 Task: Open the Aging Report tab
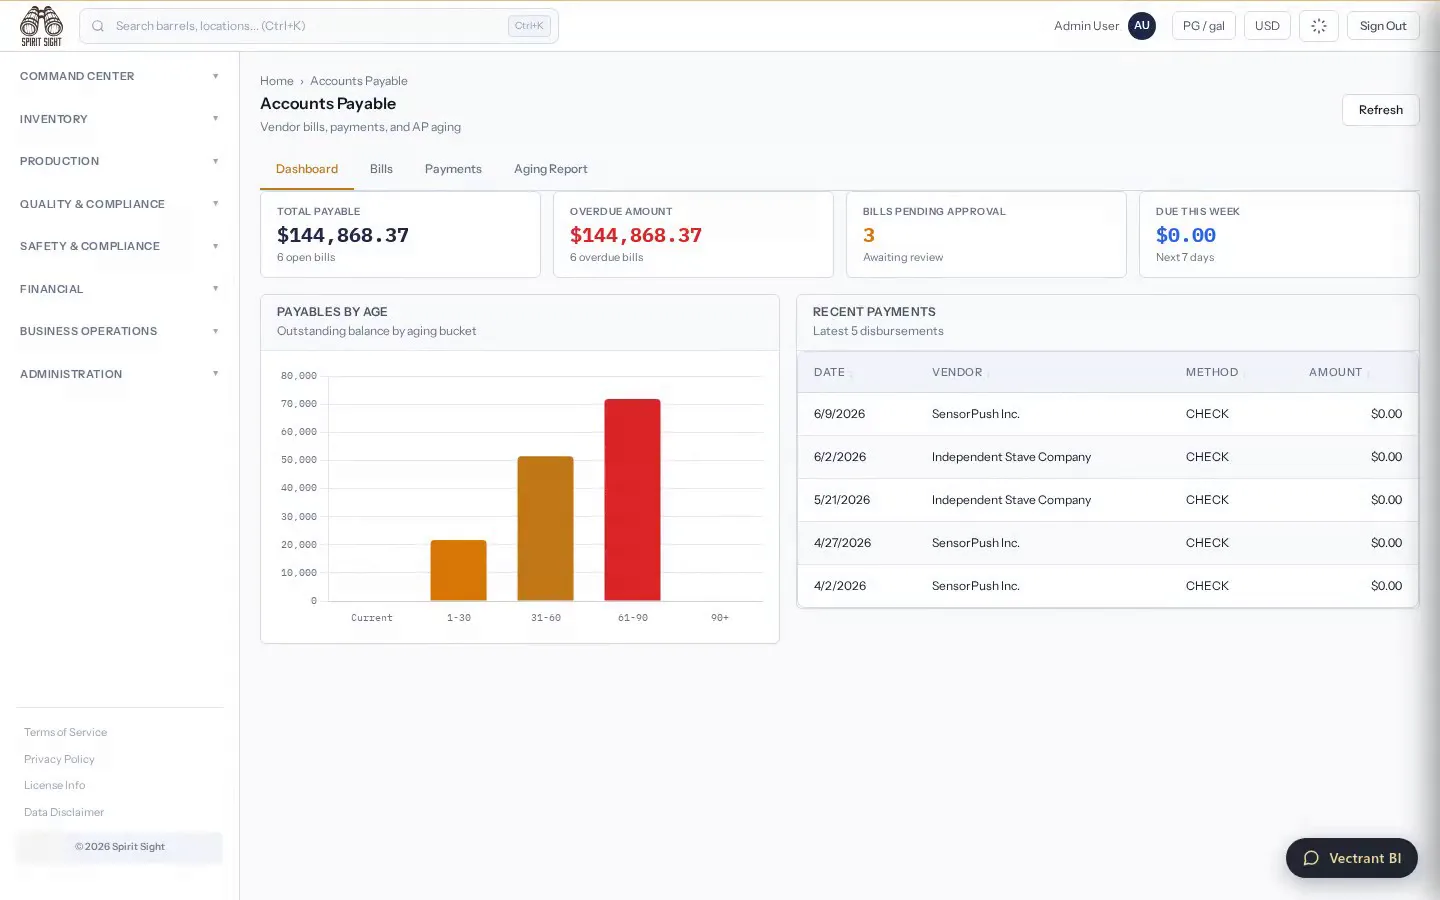point(550,169)
